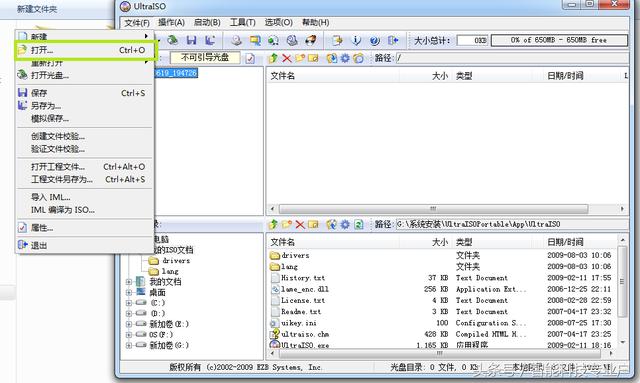Click the blue gear icon in local pane toolbar
Viewport: 640px width, 383px height.
tap(345, 224)
